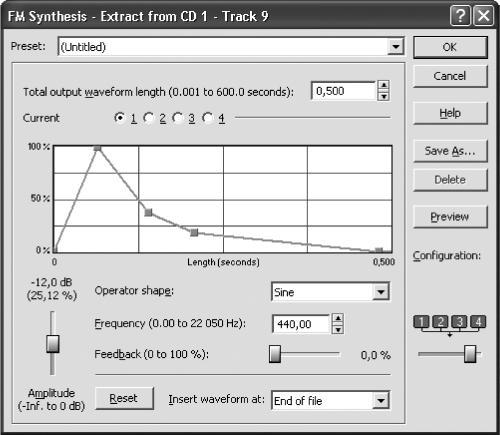Click the envelope peak point at 100%

97,148
